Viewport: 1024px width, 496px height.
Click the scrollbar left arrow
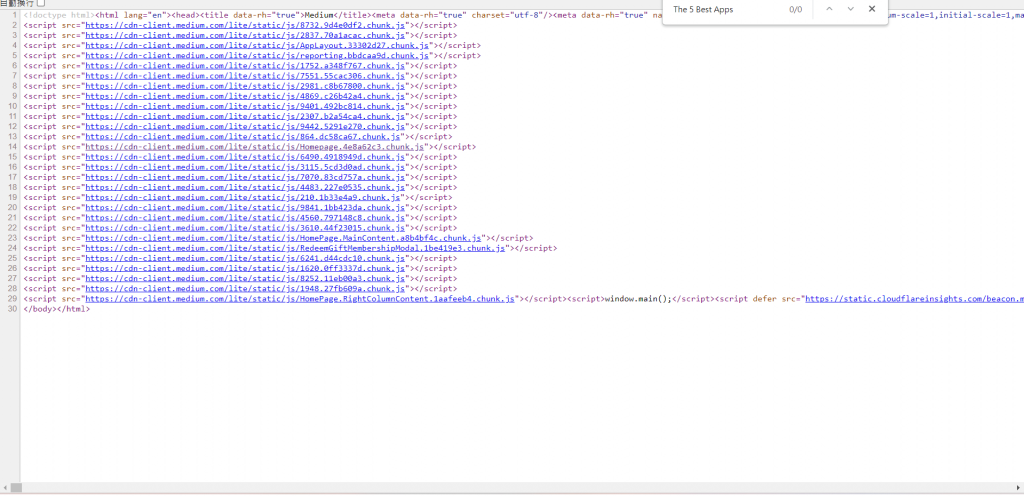tap(5, 488)
